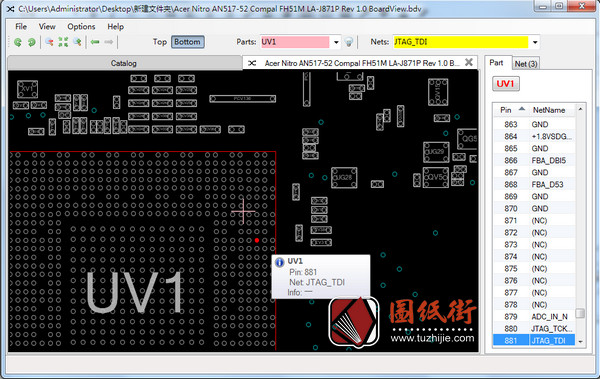Open the View menu
Image resolution: width=600 pixels, height=379 pixels.
[x=47, y=26]
